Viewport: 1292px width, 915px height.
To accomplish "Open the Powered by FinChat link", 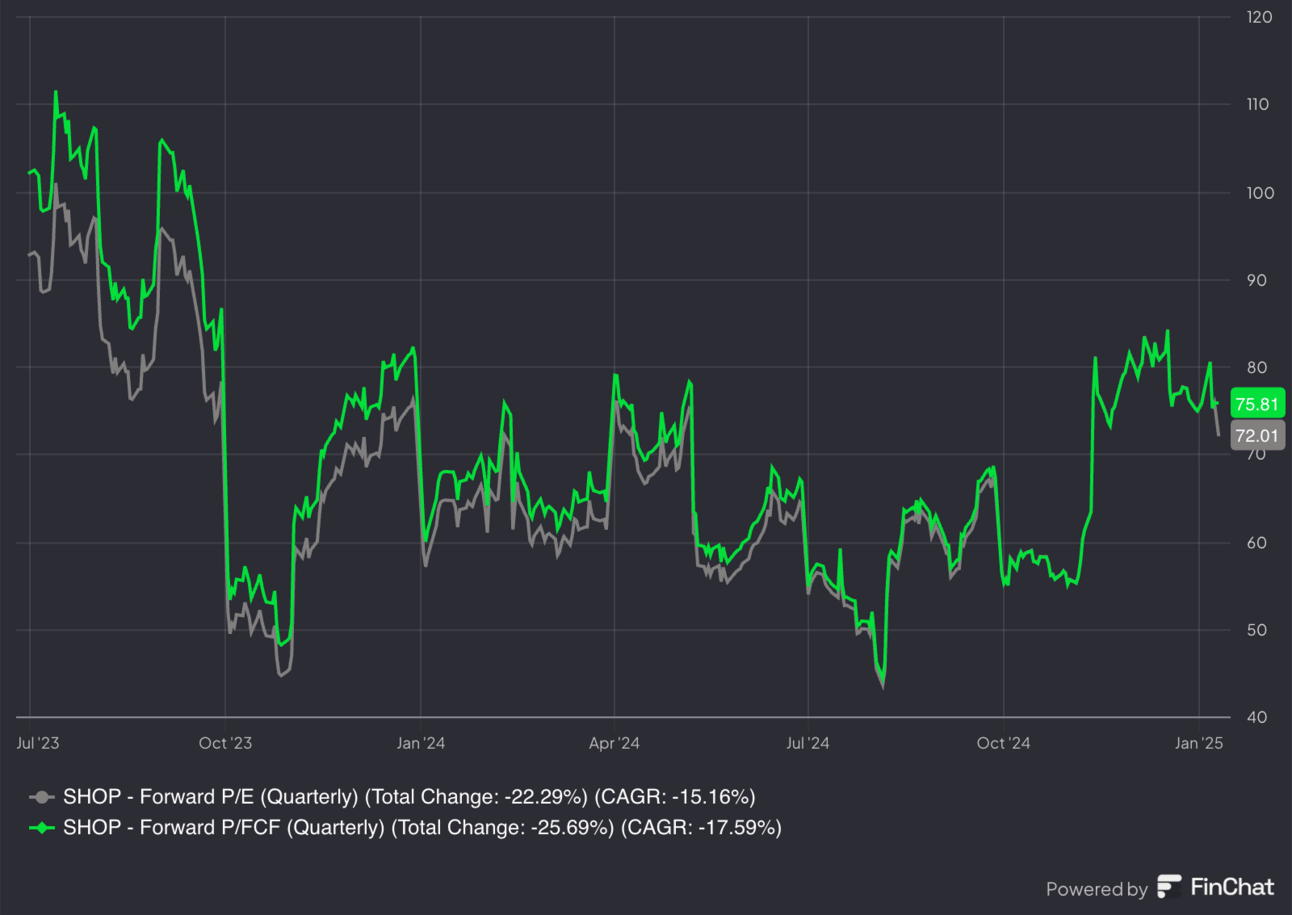I will pyautogui.click(x=1160, y=888).
